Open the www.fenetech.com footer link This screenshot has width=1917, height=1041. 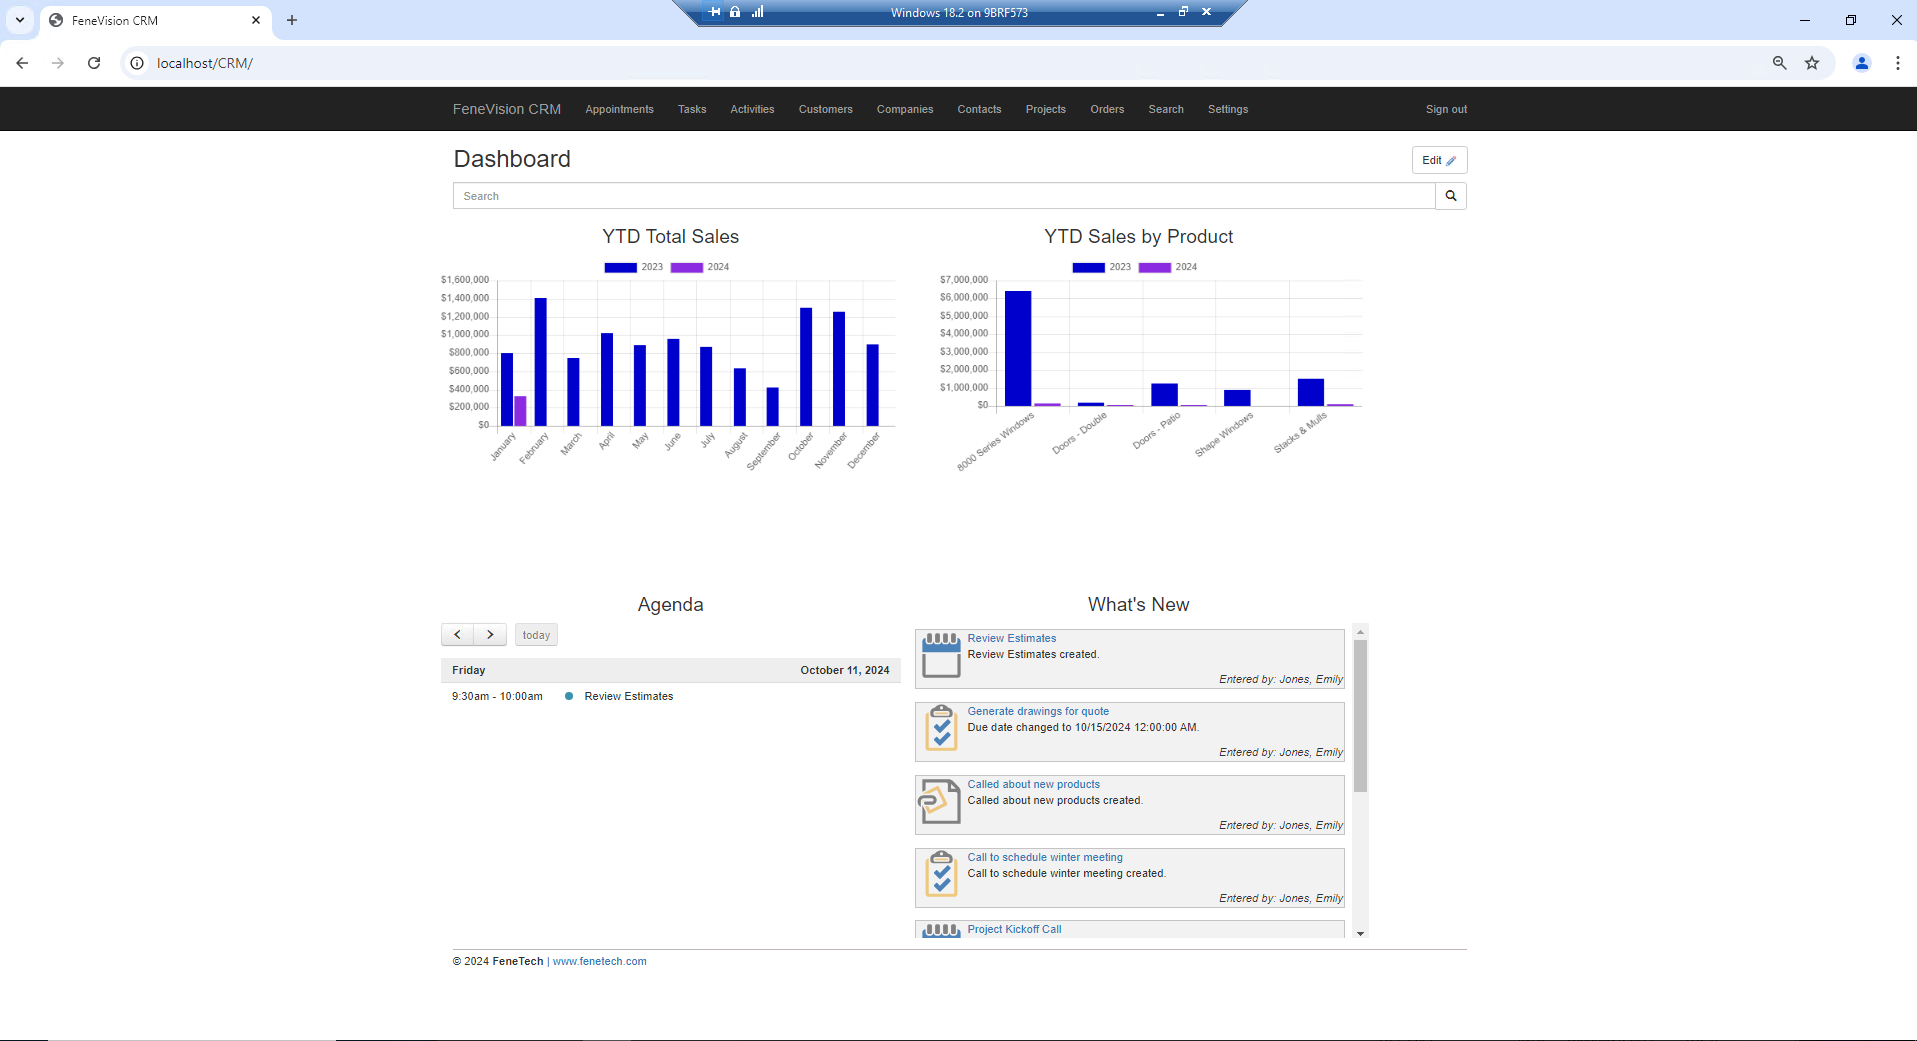[x=600, y=961]
